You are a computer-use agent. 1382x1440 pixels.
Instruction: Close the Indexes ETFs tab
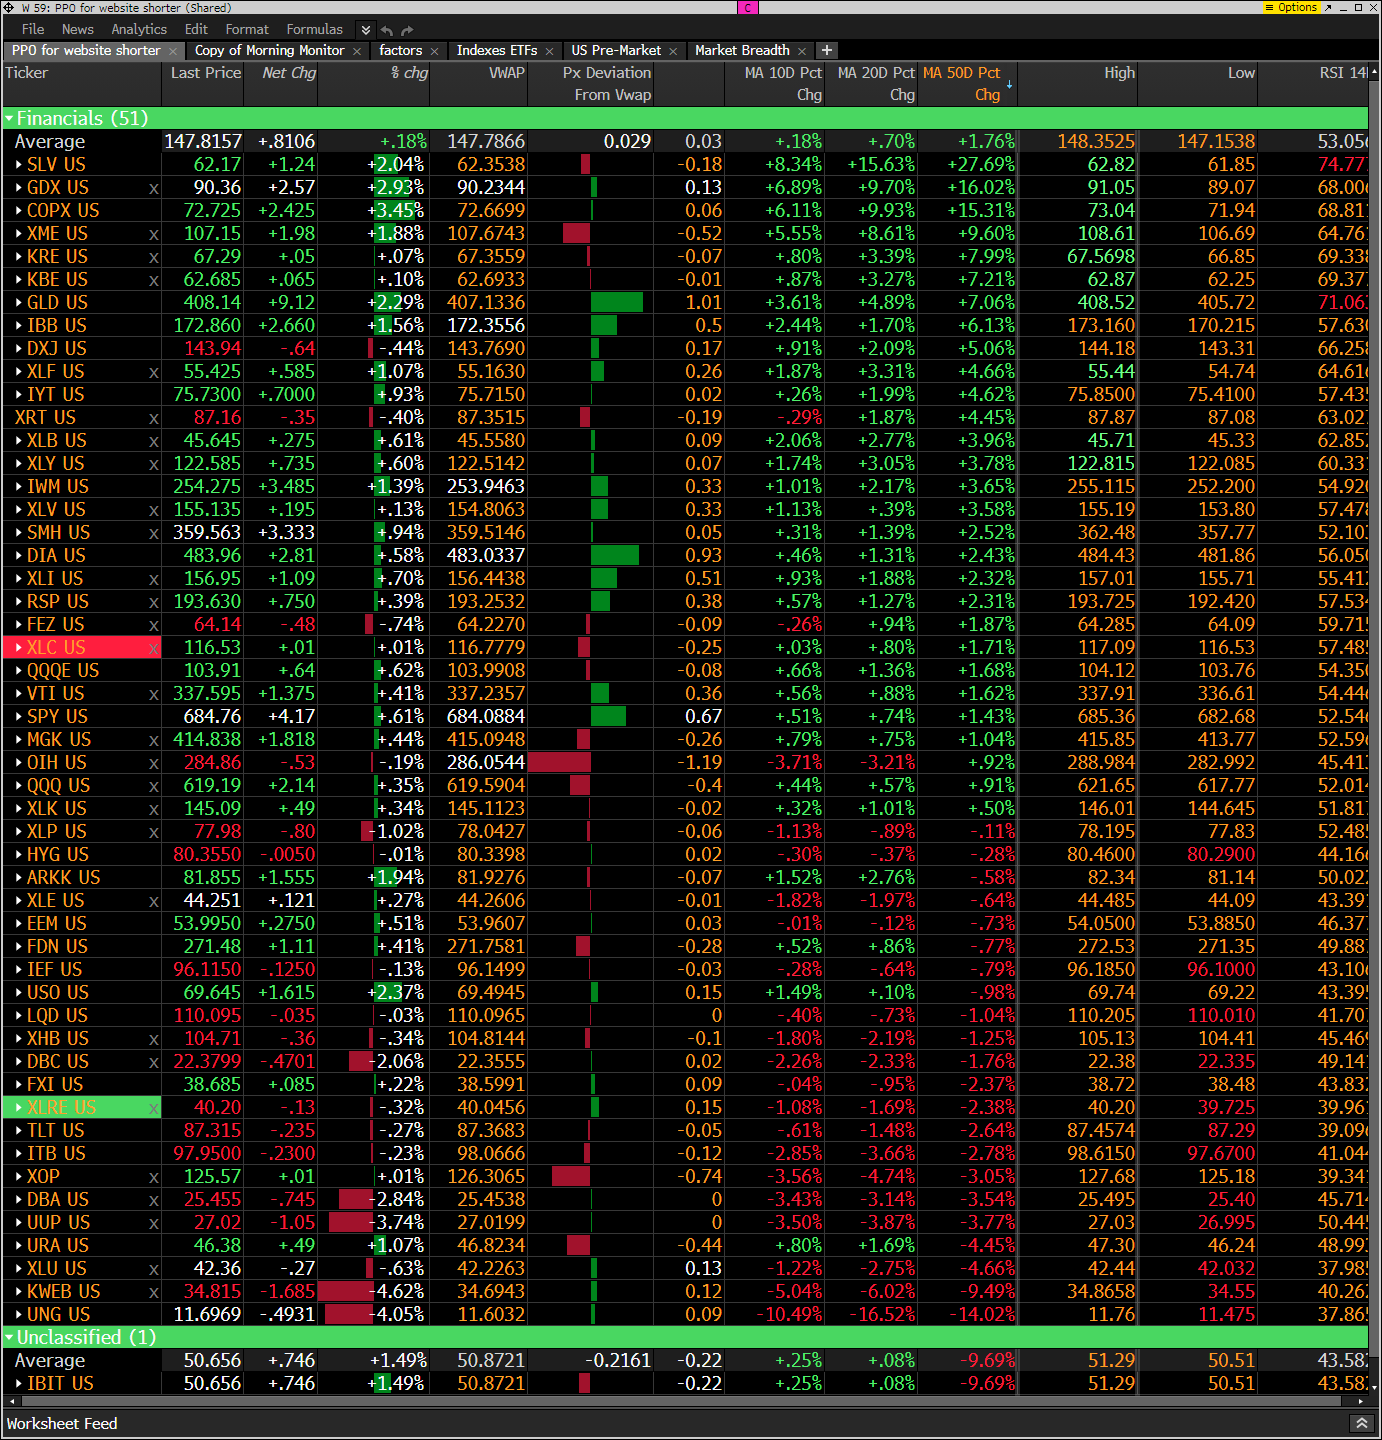(549, 51)
